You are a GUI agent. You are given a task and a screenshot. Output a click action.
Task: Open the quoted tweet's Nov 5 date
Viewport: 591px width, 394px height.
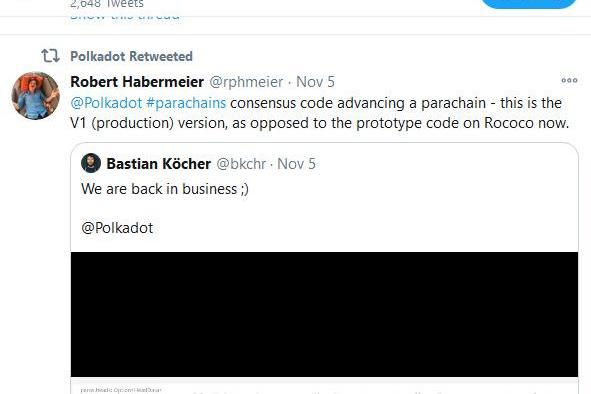coord(296,164)
